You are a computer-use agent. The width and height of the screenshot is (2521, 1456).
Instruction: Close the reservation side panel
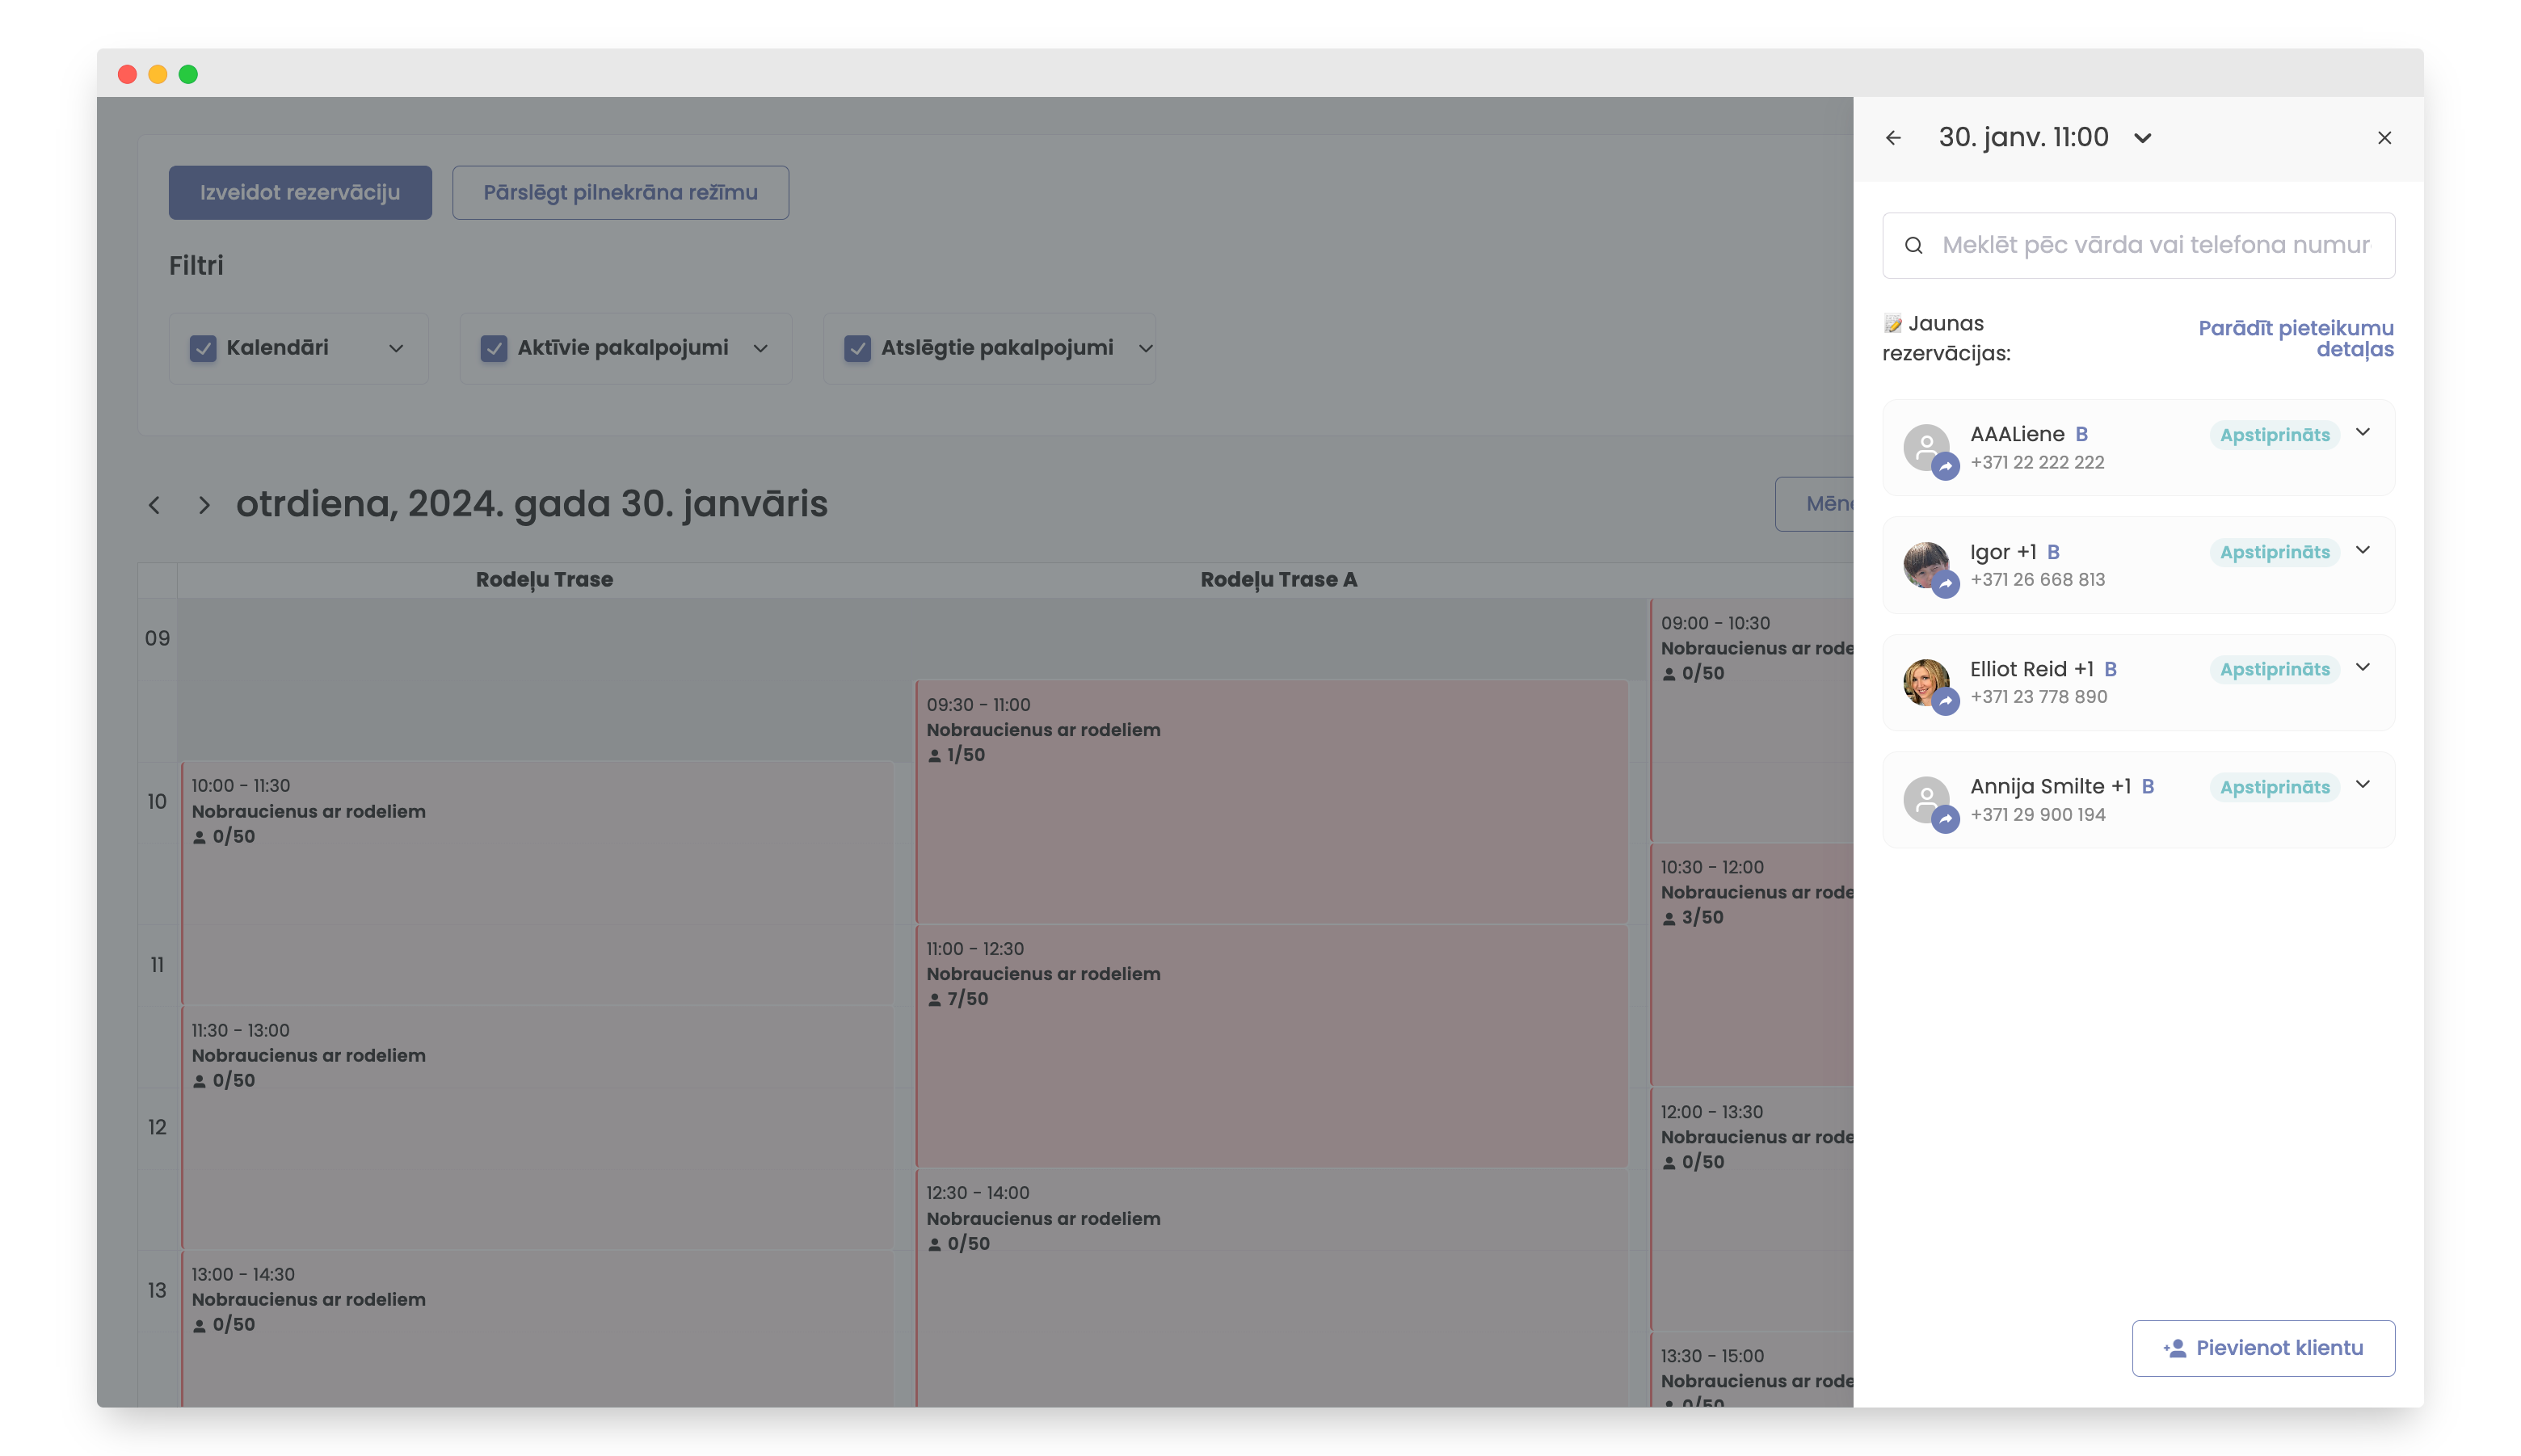[x=2384, y=138]
